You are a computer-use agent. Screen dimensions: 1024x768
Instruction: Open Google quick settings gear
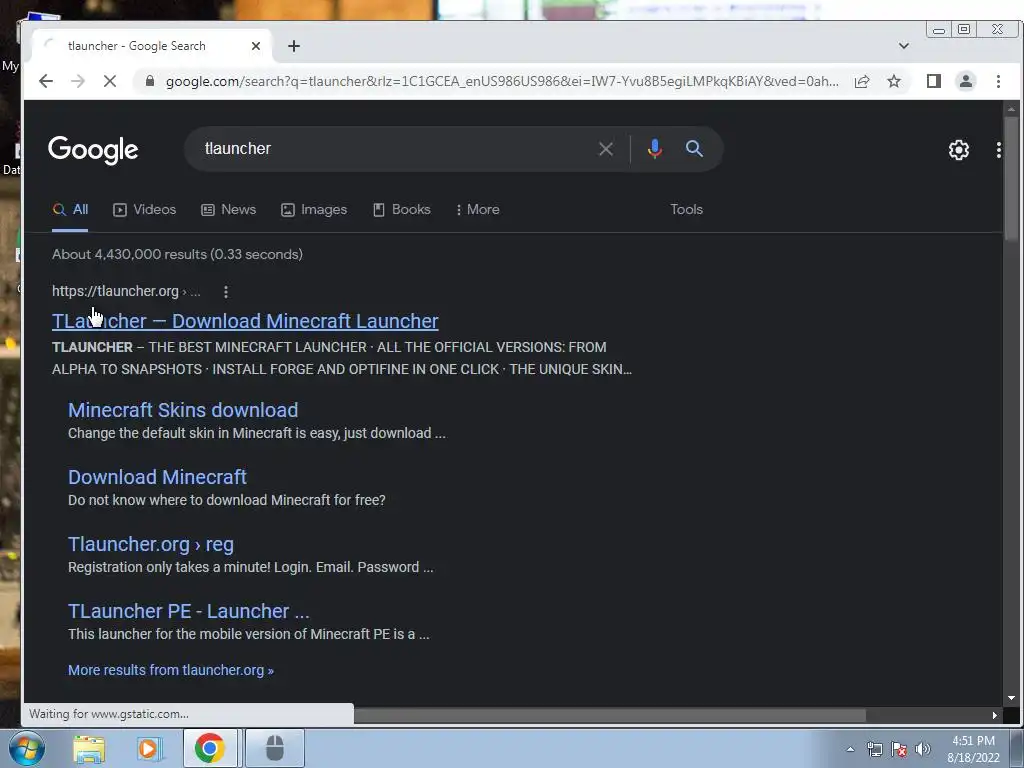coord(959,150)
